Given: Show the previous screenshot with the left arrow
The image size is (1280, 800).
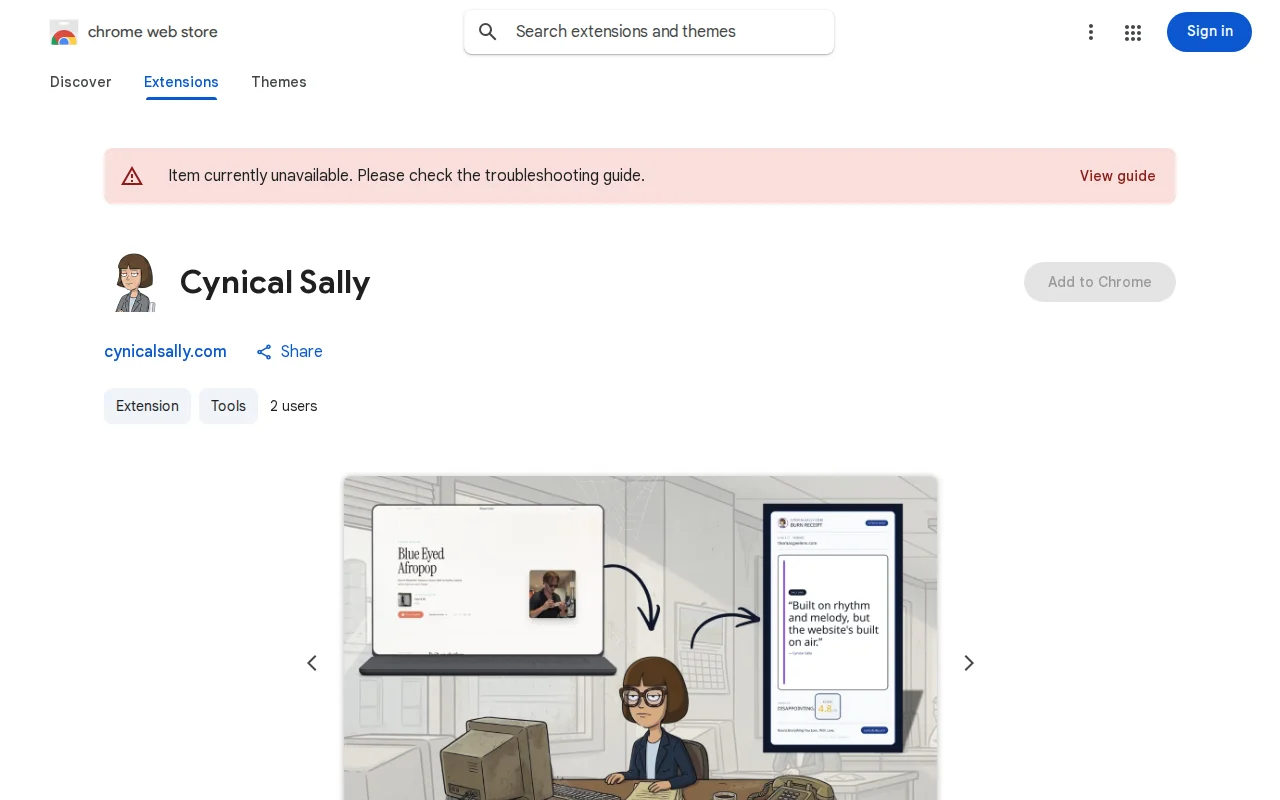Looking at the screenshot, I should 312,663.
